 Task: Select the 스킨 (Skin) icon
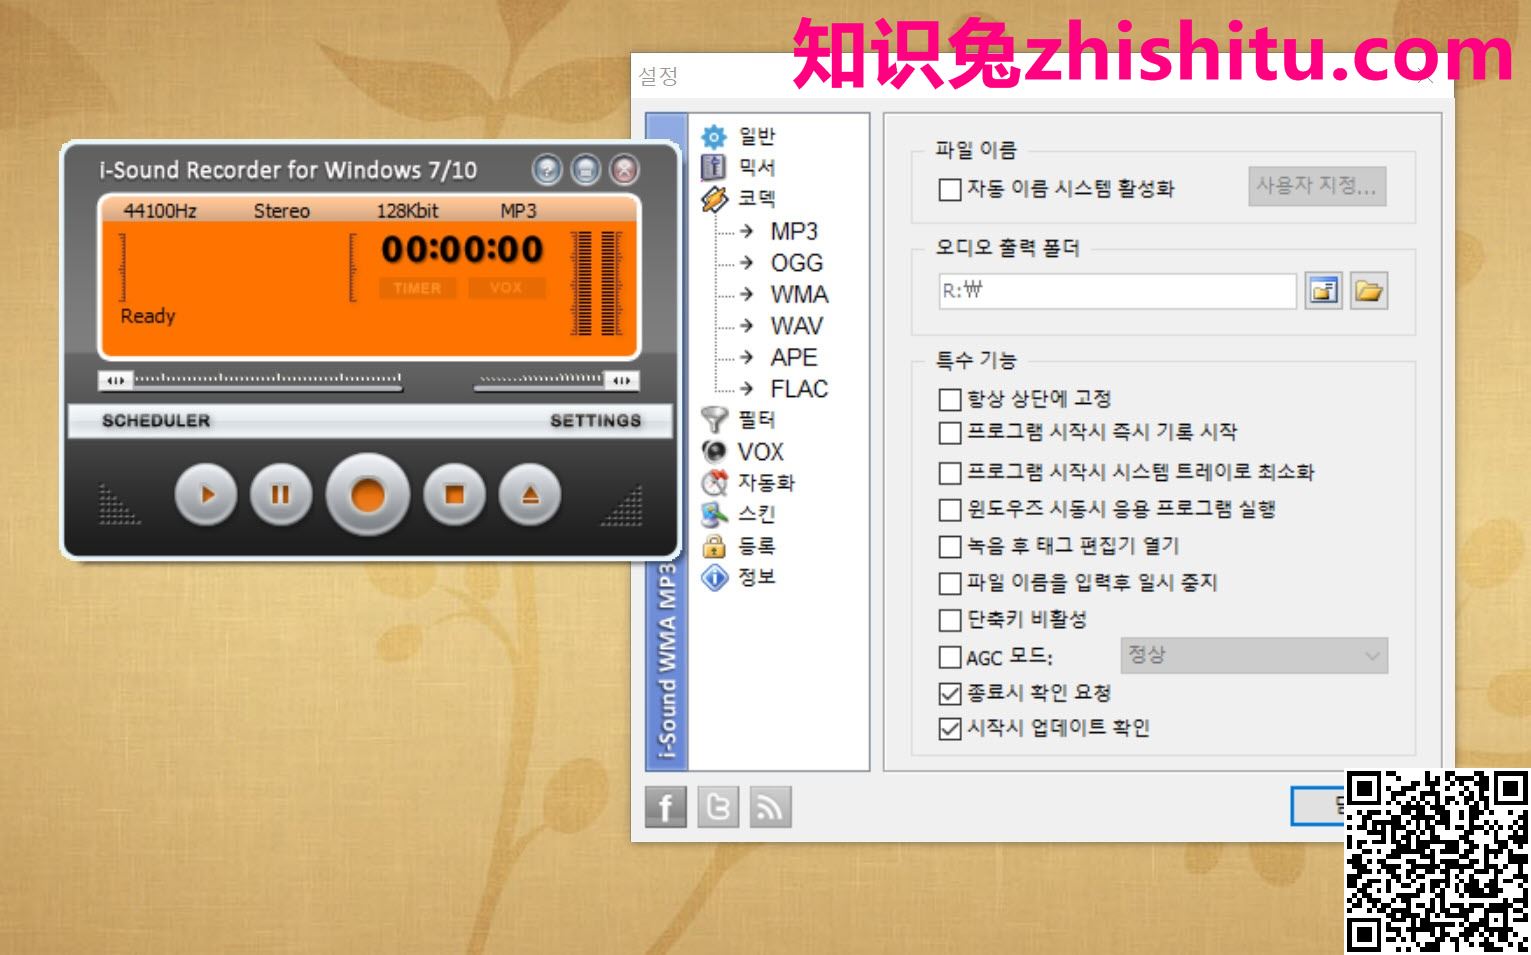tap(714, 514)
